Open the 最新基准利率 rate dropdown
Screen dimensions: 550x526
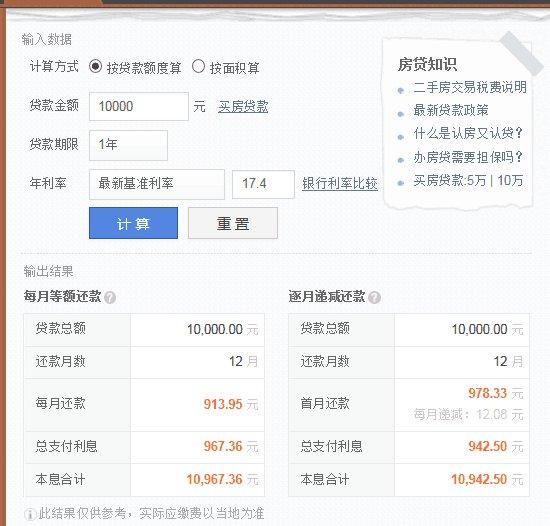(157, 184)
